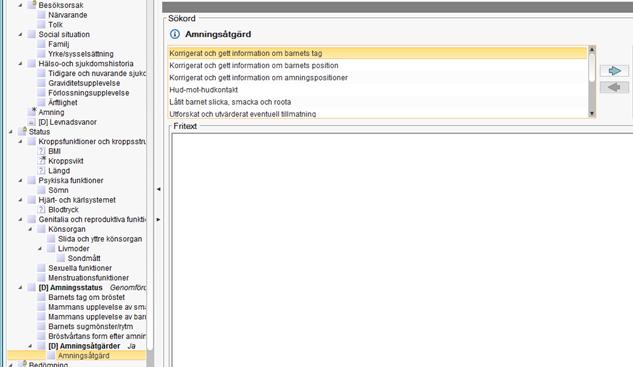Open Ärftlighet tree item

point(63,102)
